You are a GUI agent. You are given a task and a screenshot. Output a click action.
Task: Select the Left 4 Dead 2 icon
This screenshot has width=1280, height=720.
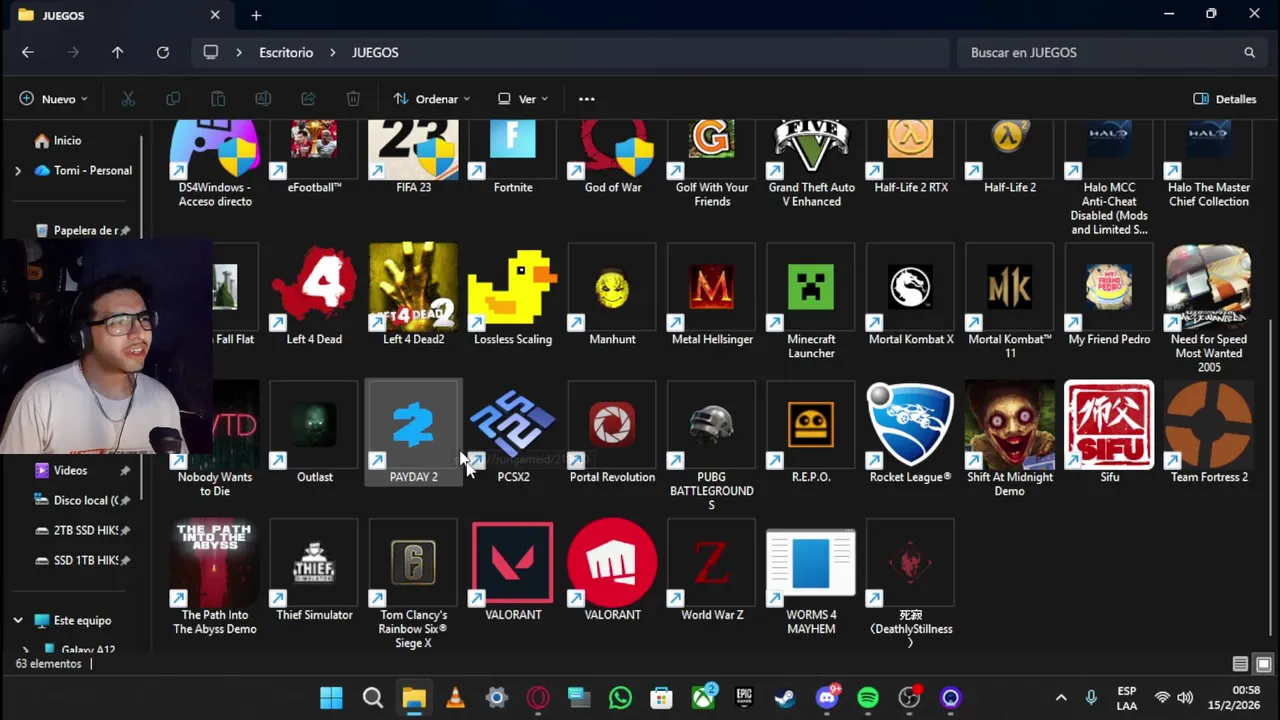413,287
